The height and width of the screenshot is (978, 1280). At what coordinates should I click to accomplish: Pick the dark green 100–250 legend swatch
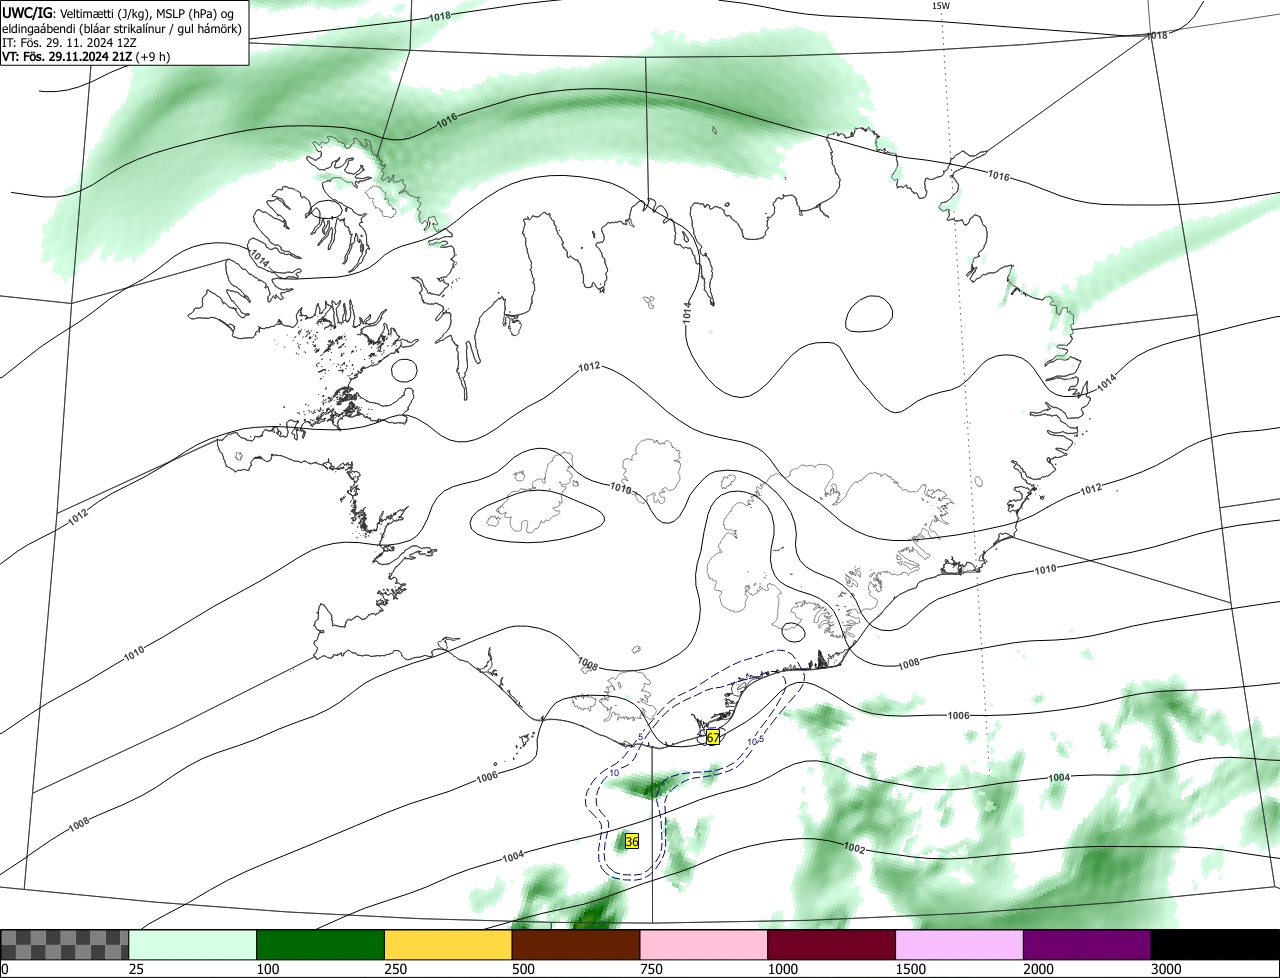(x=321, y=945)
